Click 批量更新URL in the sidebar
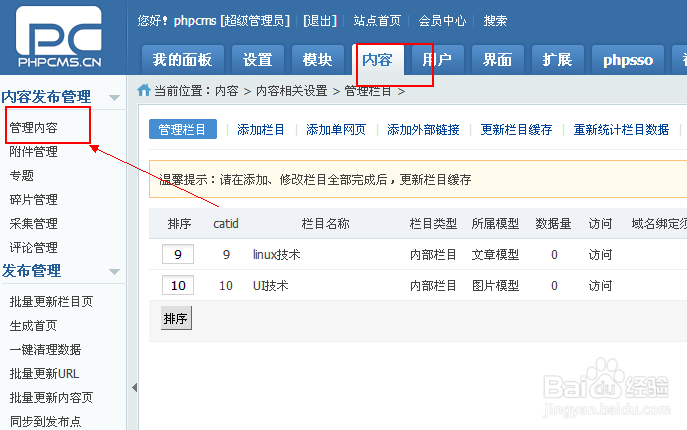Screen dimensions: 687x430 pos(44,373)
